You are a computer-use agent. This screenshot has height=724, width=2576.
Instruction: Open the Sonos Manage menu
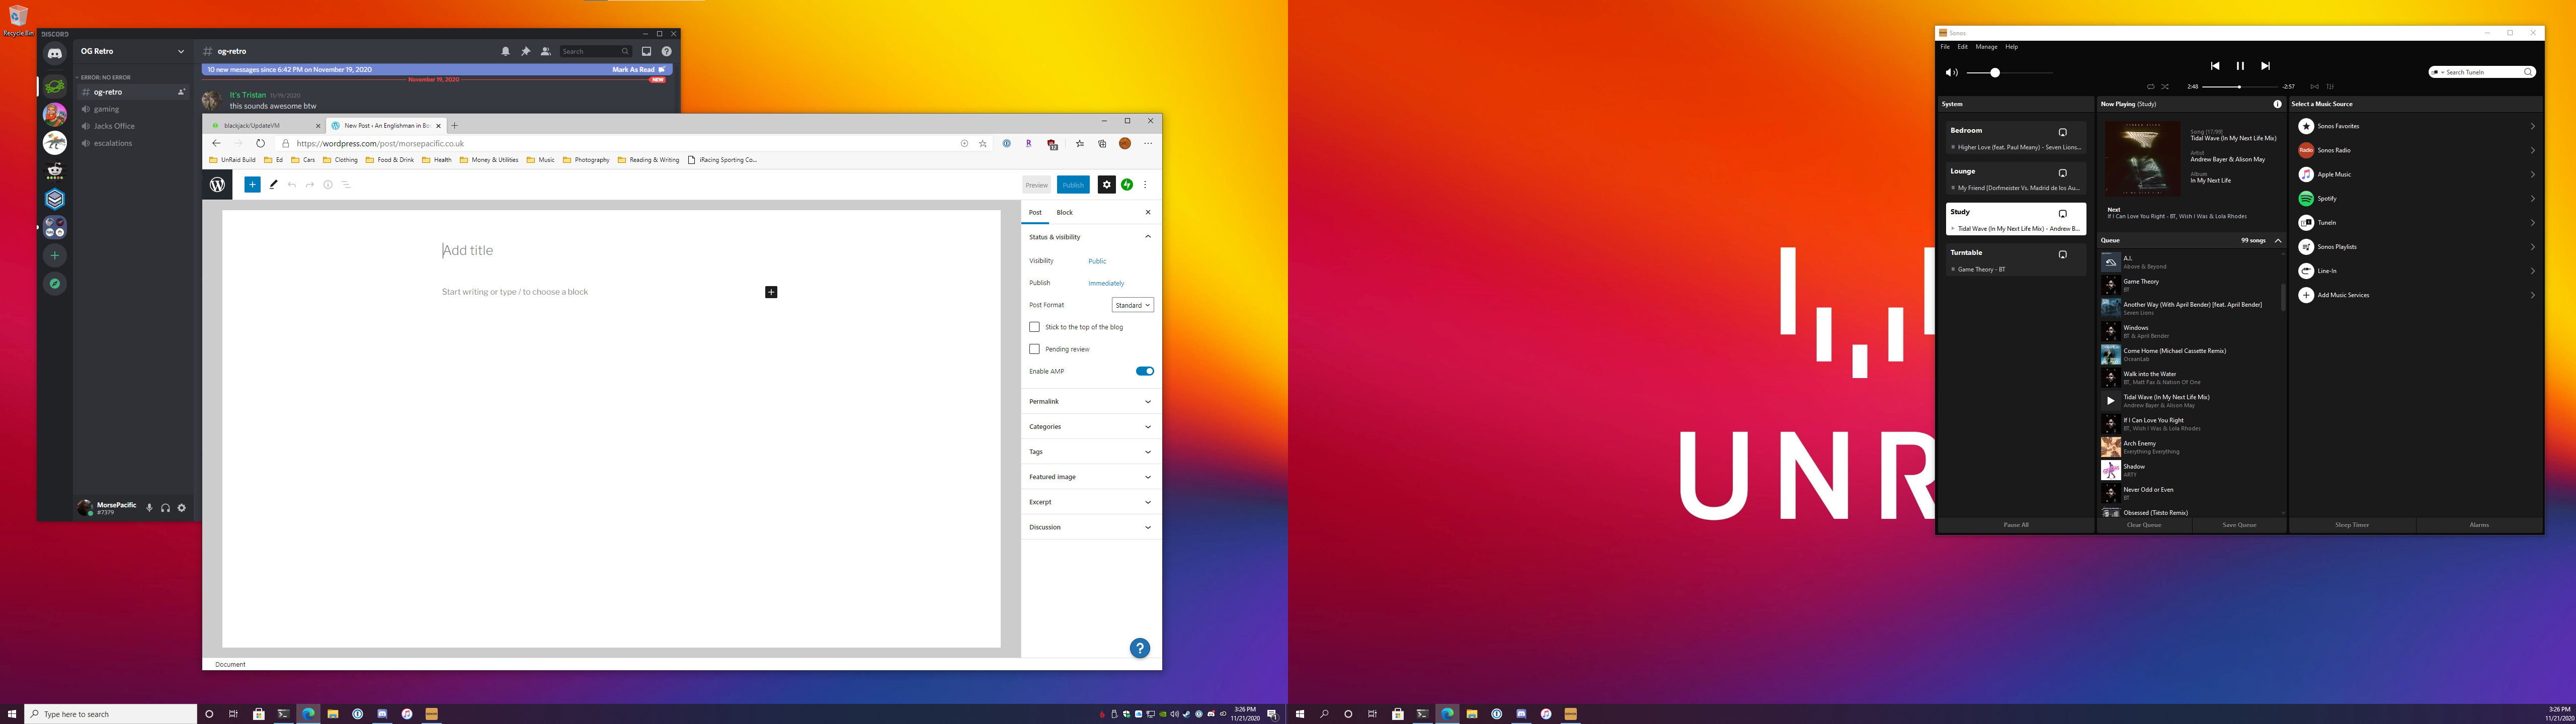(1986, 47)
